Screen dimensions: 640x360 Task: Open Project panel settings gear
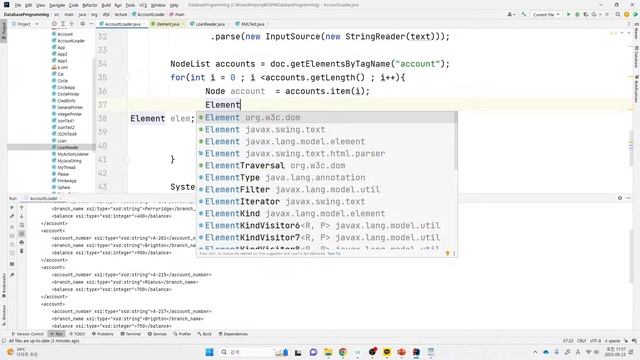[x=82, y=24]
